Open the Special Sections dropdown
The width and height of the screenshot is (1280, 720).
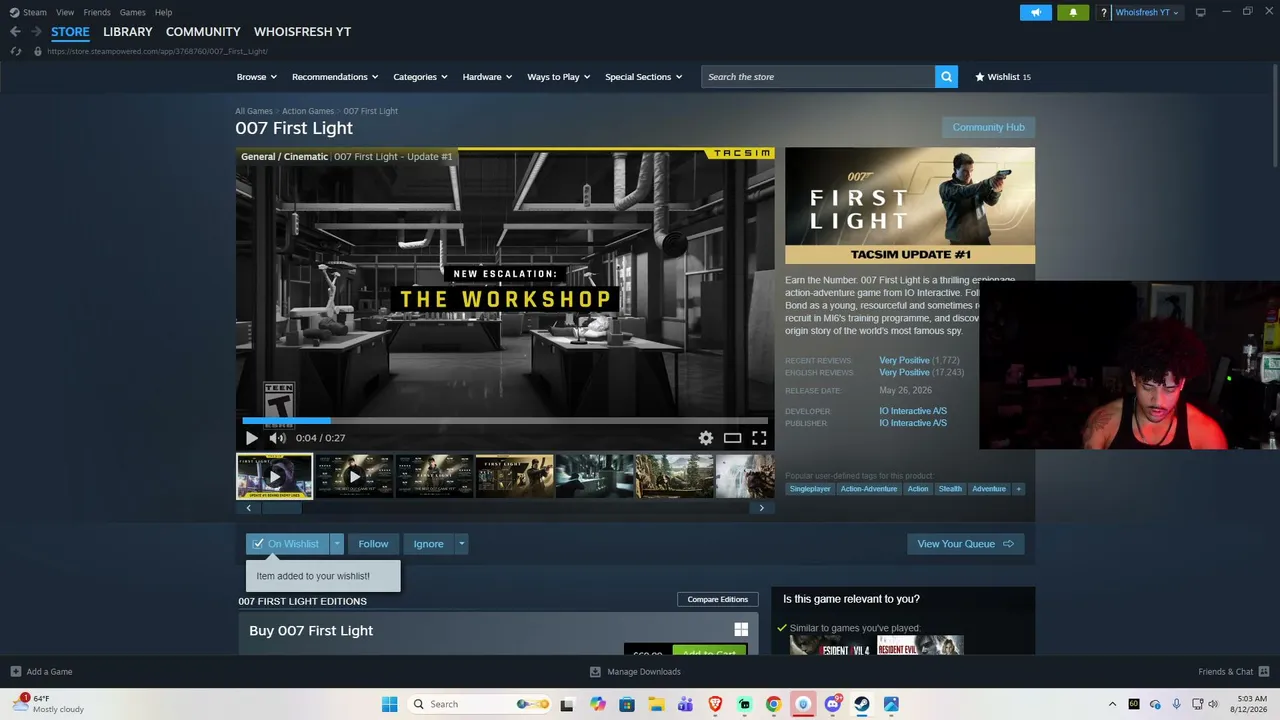click(x=644, y=77)
